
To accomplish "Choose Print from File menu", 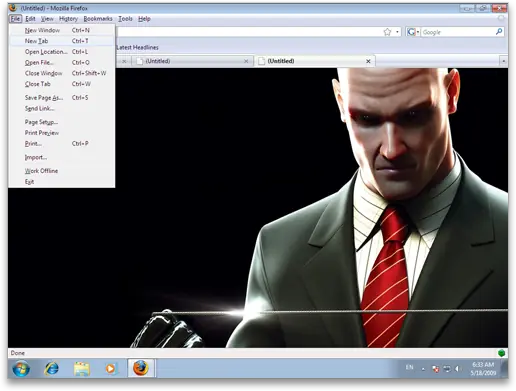I will pyautogui.click(x=62, y=143).
